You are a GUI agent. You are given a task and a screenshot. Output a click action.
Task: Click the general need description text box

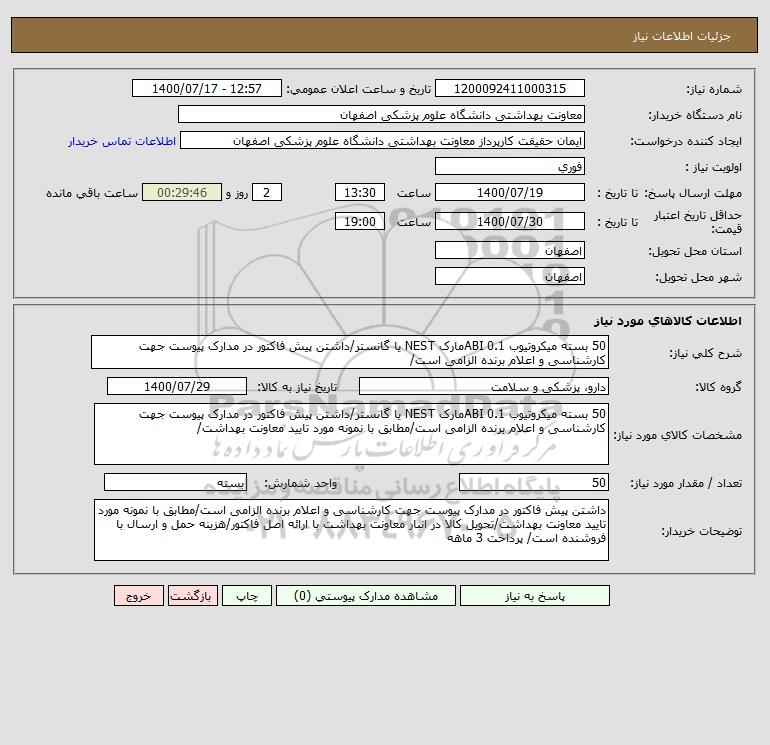(x=350, y=353)
